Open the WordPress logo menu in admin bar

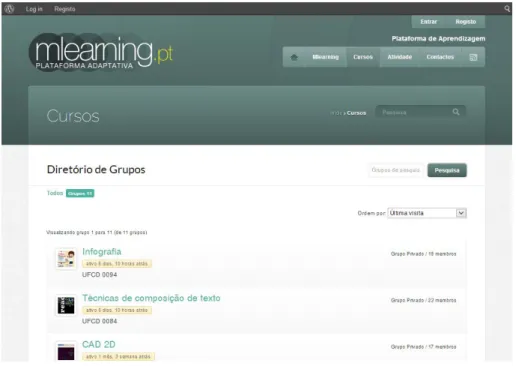coord(9,9)
